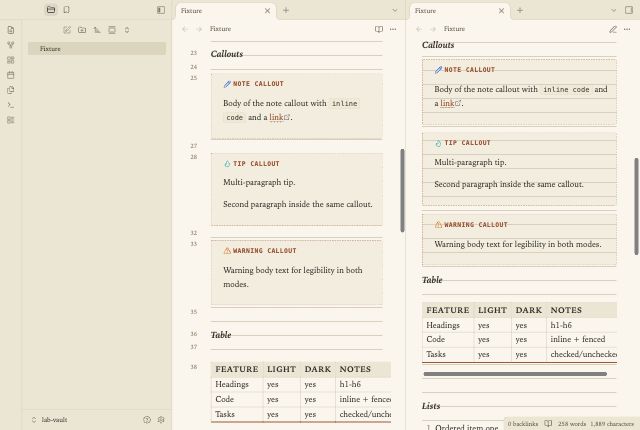This screenshot has width=640, height=430.
Task: Open more options in right pane
Action: 627,29
